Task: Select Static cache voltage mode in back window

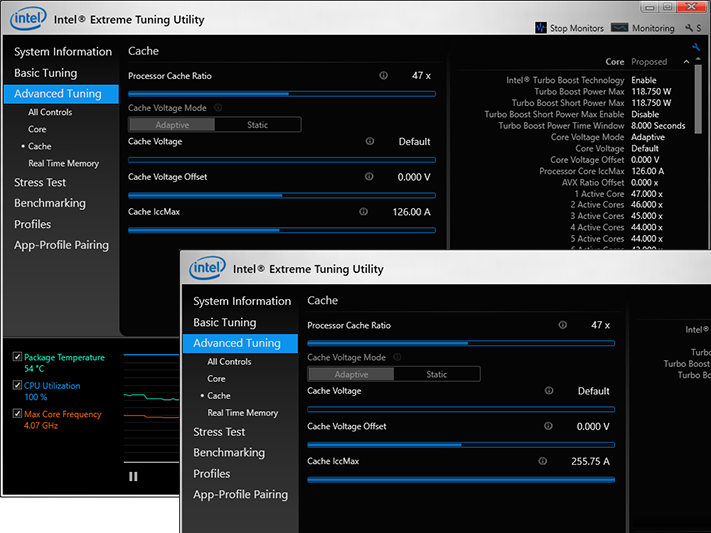Action: pos(258,125)
